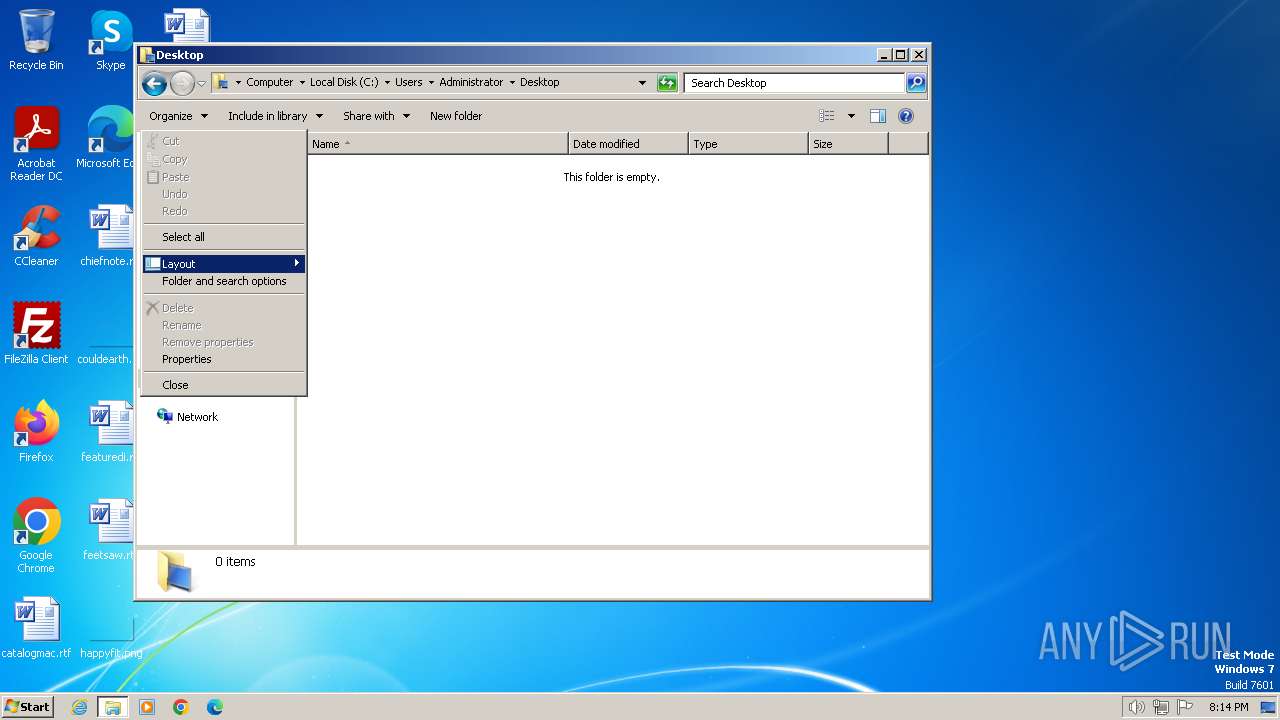
Task: Select the CCleaner desktop shortcut
Action: pyautogui.click(x=36, y=236)
